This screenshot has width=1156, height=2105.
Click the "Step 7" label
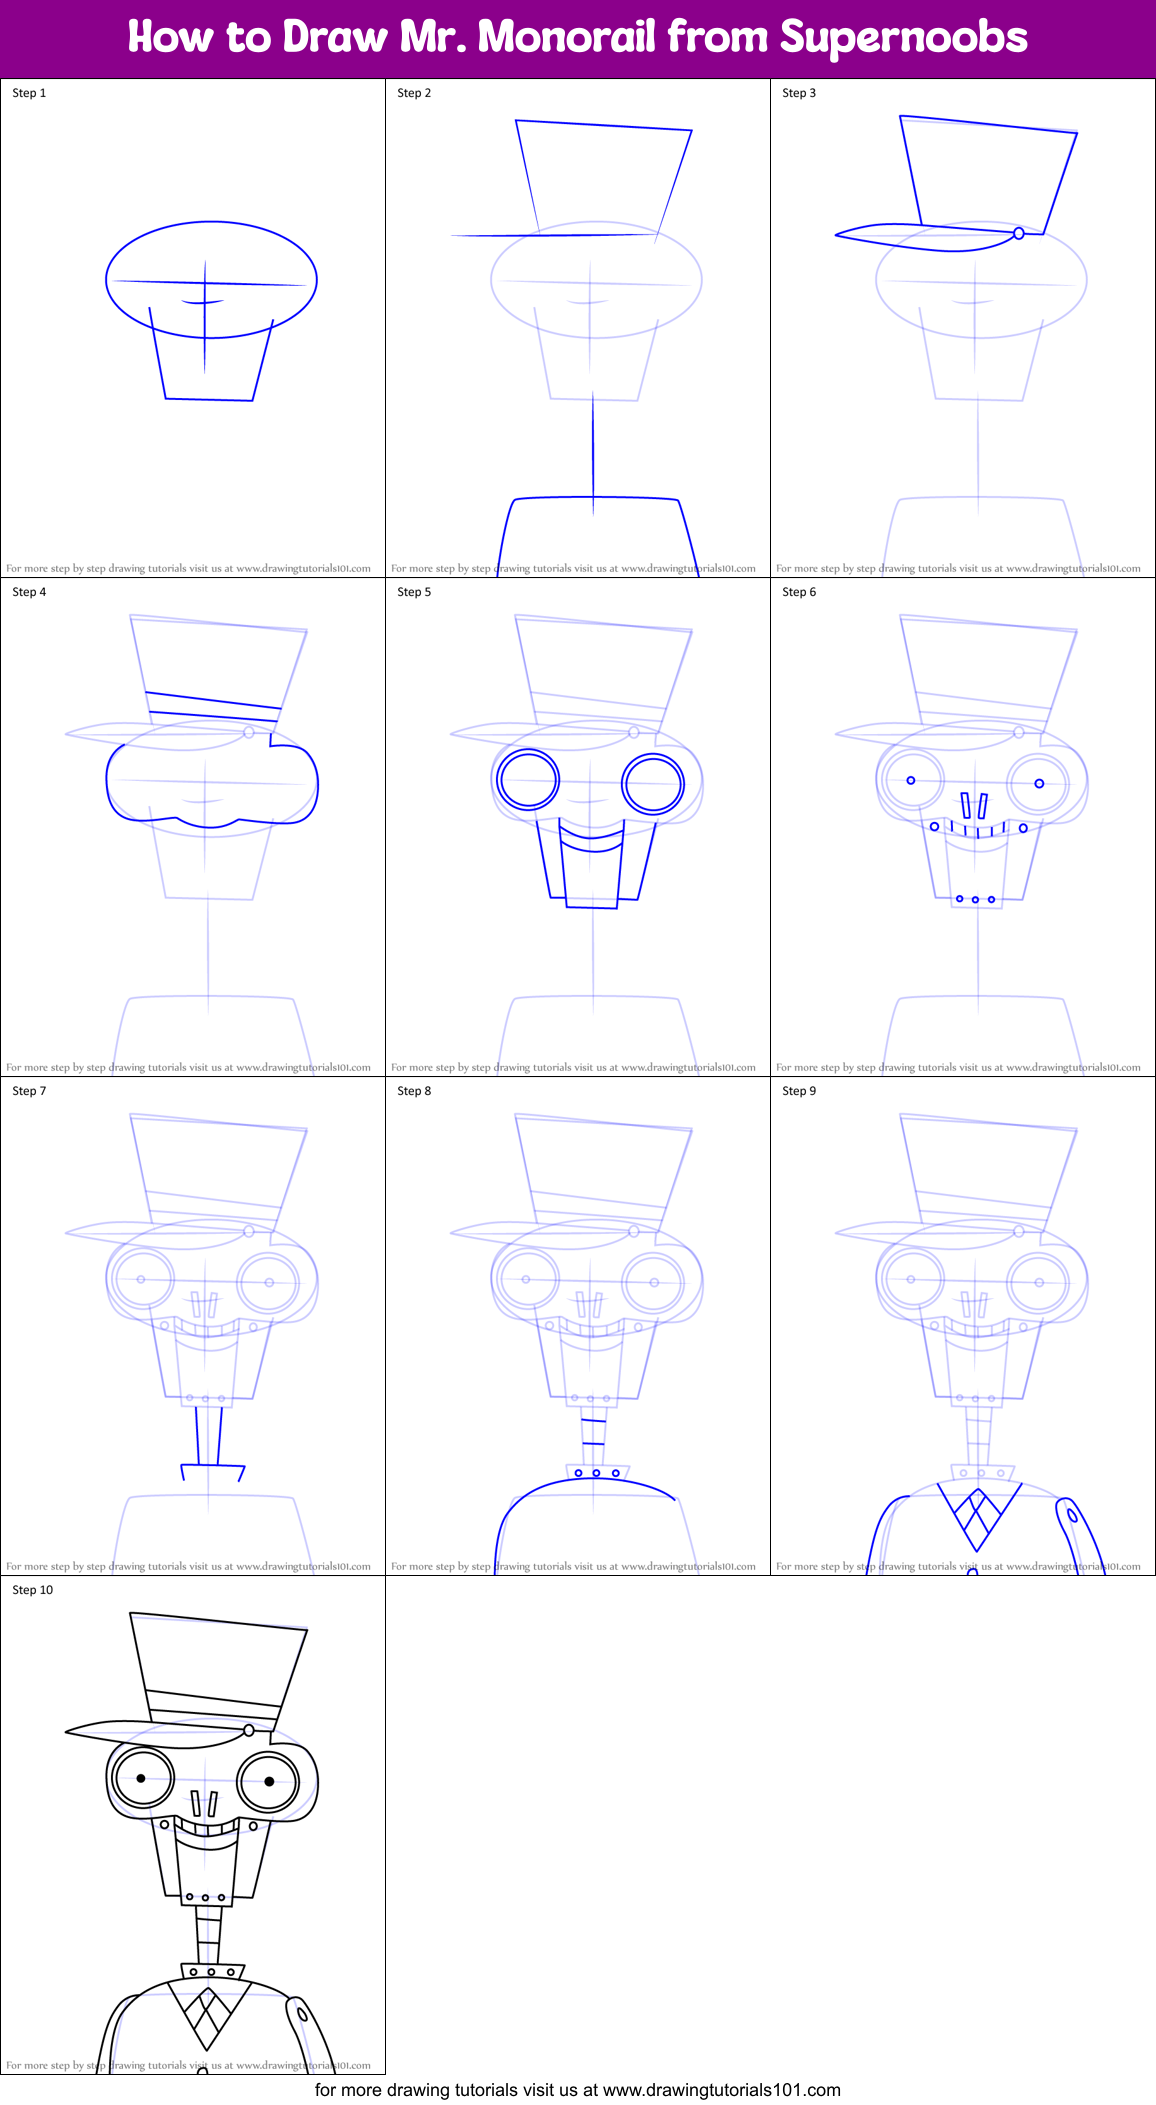click(29, 1091)
